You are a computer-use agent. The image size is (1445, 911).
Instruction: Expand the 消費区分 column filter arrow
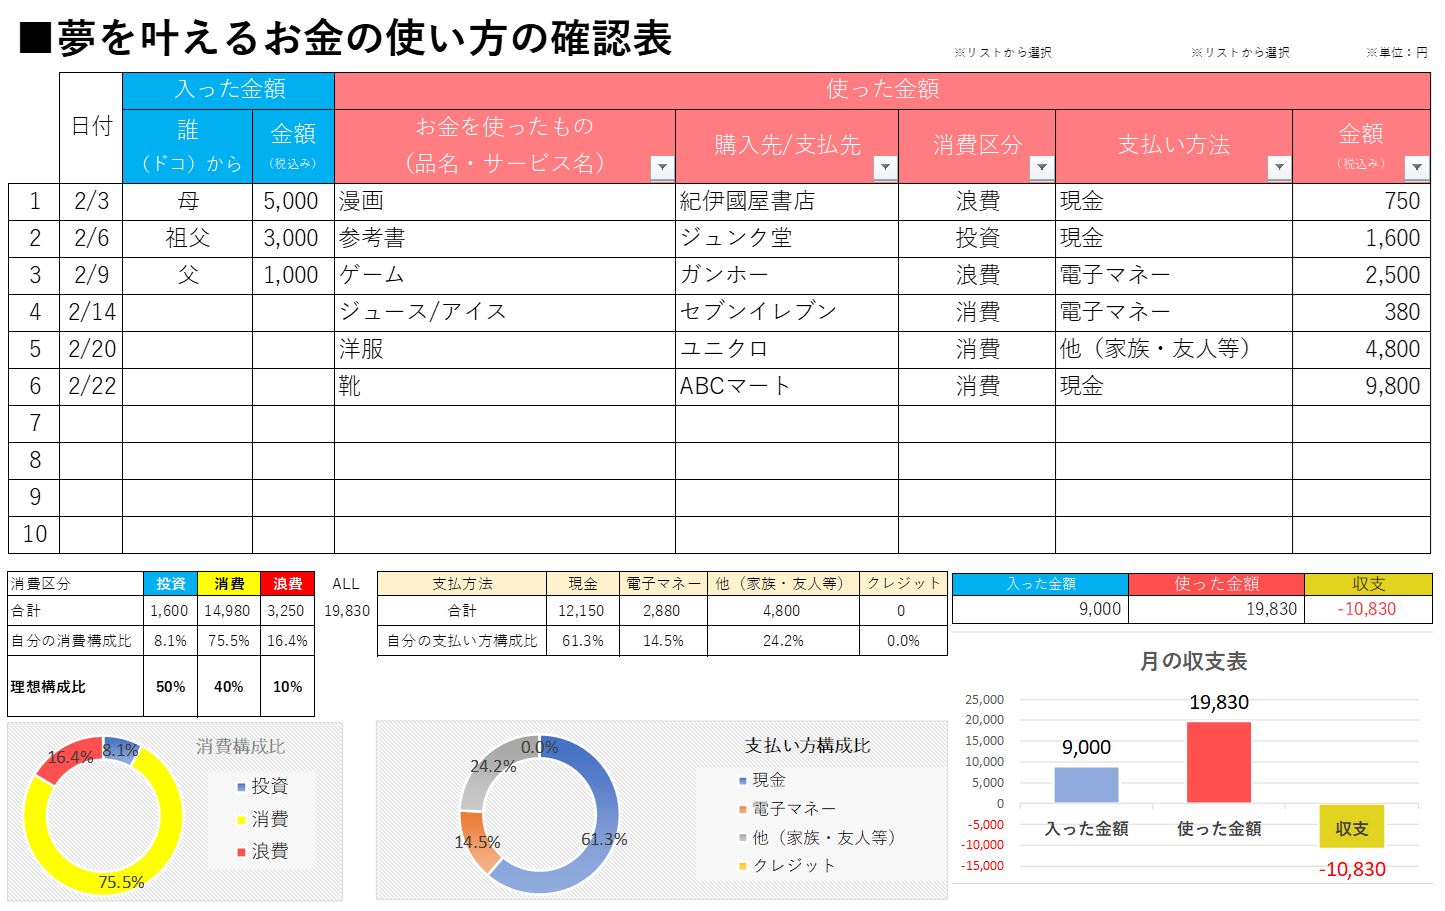click(1041, 167)
